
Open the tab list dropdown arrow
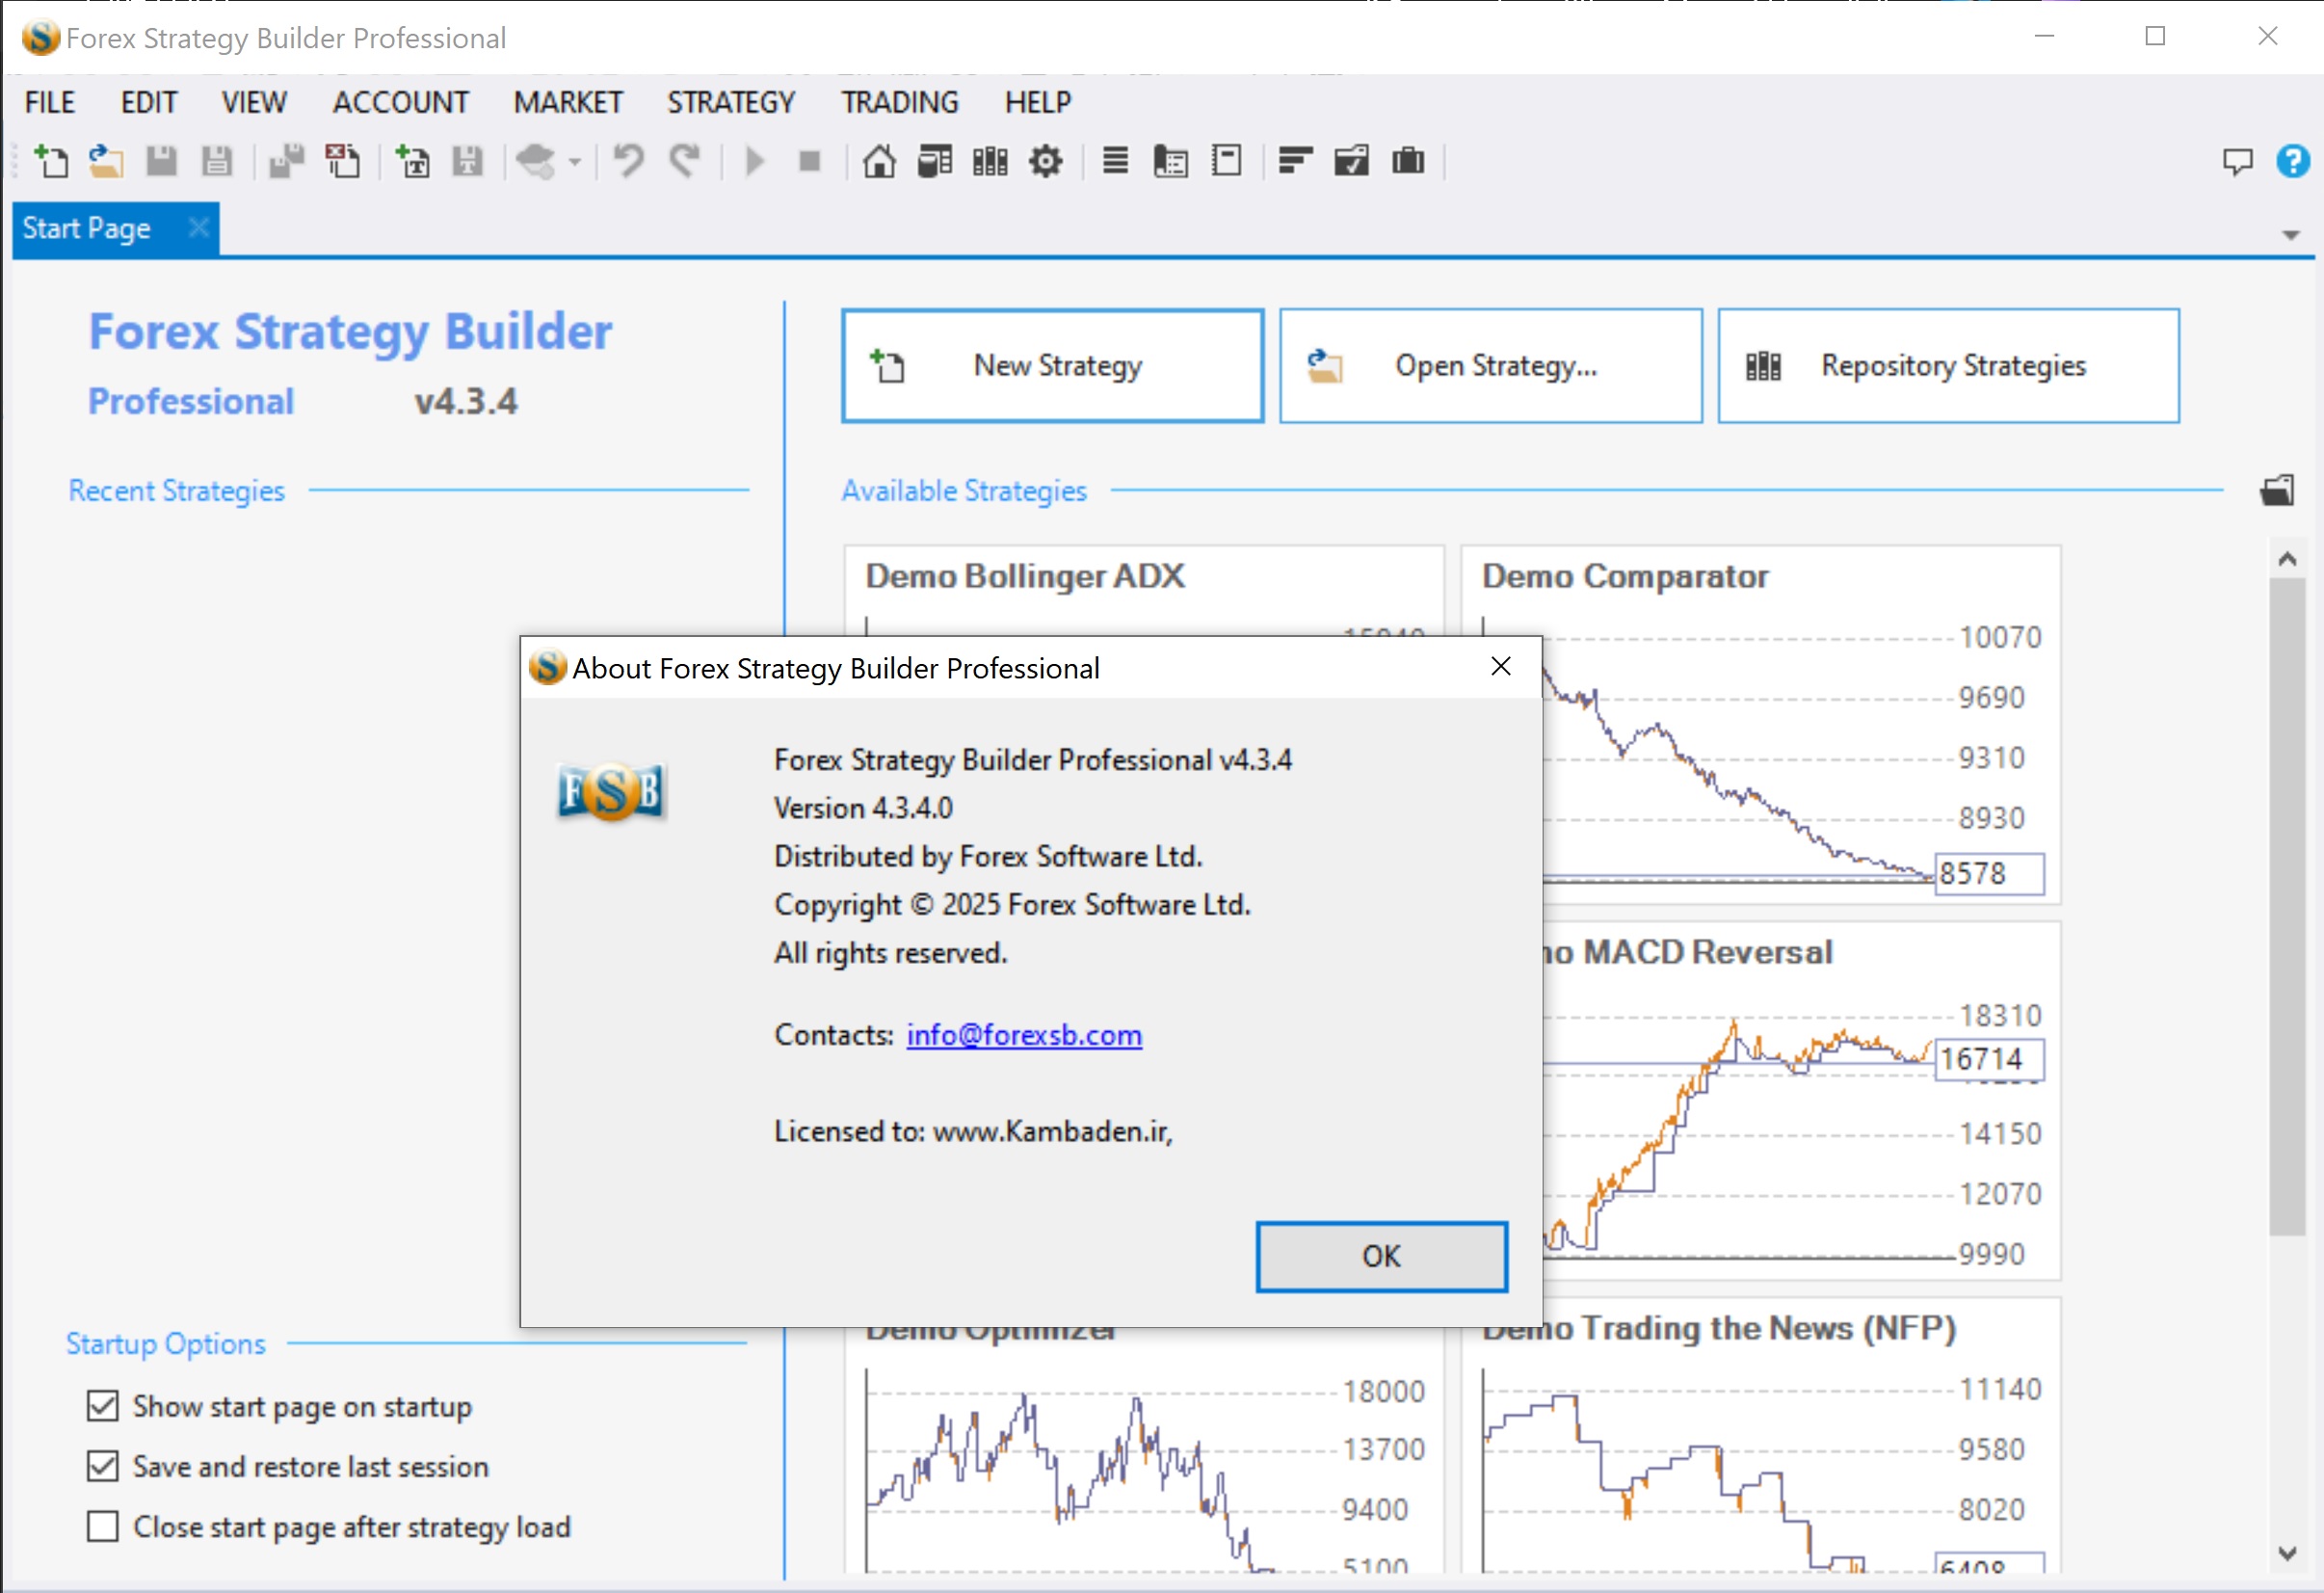click(x=2291, y=235)
